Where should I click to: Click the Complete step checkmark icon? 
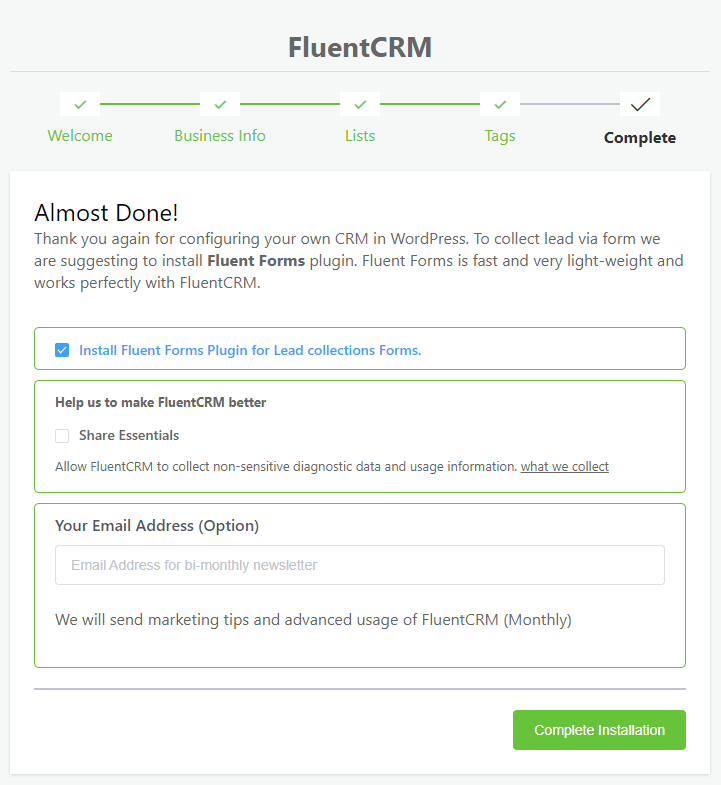click(x=640, y=105)
